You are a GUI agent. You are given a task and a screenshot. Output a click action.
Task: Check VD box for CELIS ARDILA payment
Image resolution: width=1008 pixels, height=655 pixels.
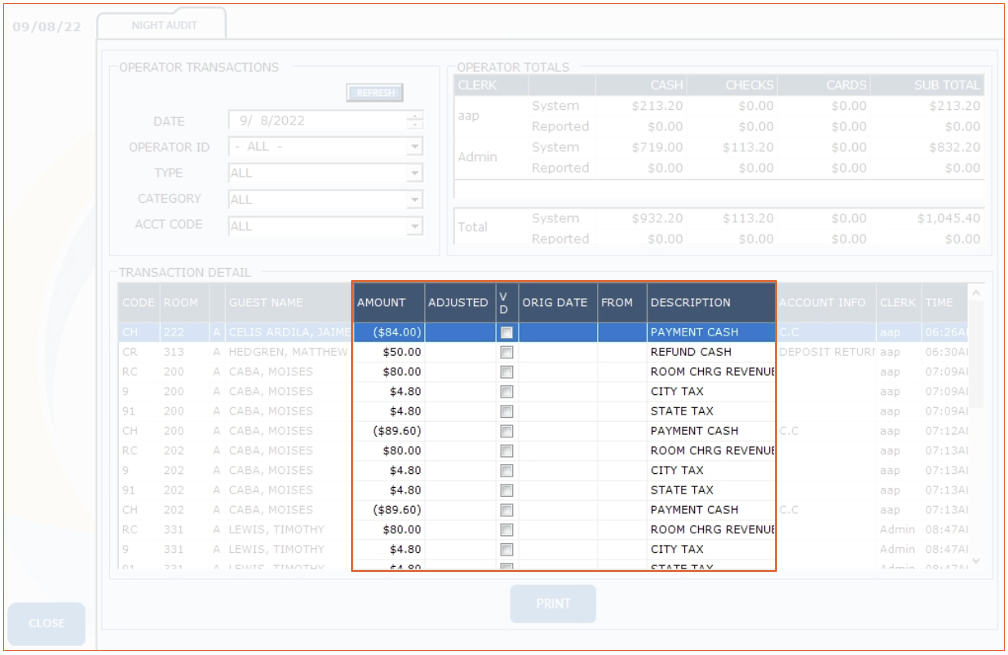[507, 332]
